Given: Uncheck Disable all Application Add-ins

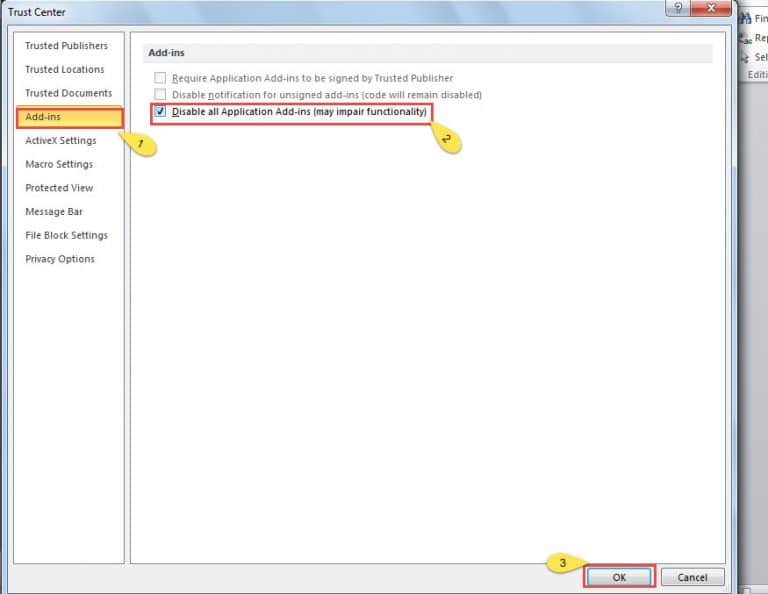Looking at the screenshot, I should 160,112.
